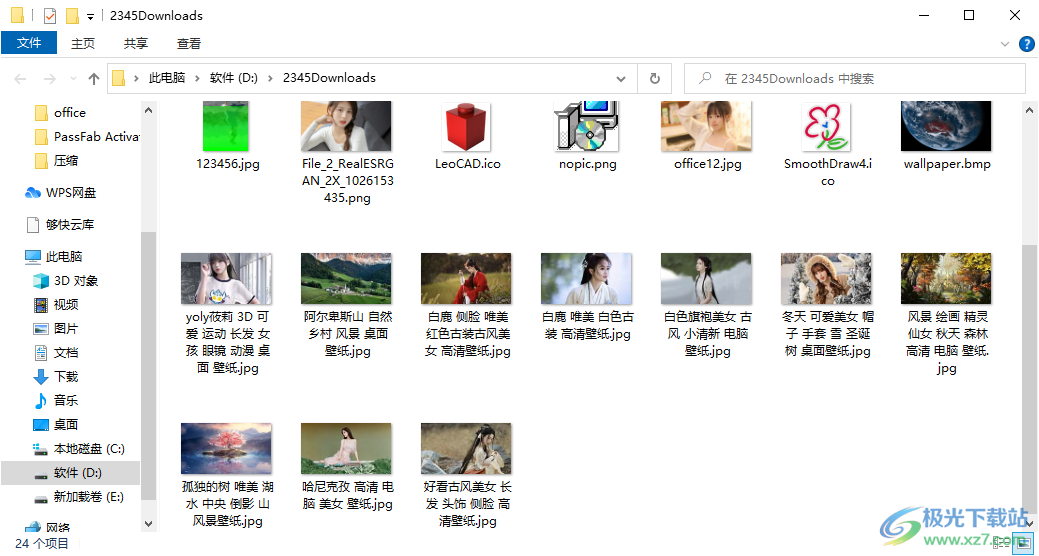1039x556 pixels.
Task: Switch to the 共享 ribbon tab
Action: (136, 44)
